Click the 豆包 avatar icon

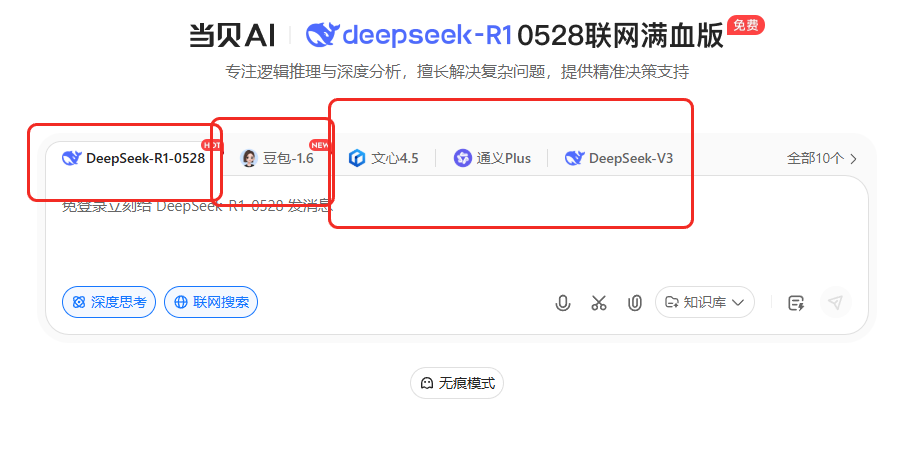click(249, 158)
